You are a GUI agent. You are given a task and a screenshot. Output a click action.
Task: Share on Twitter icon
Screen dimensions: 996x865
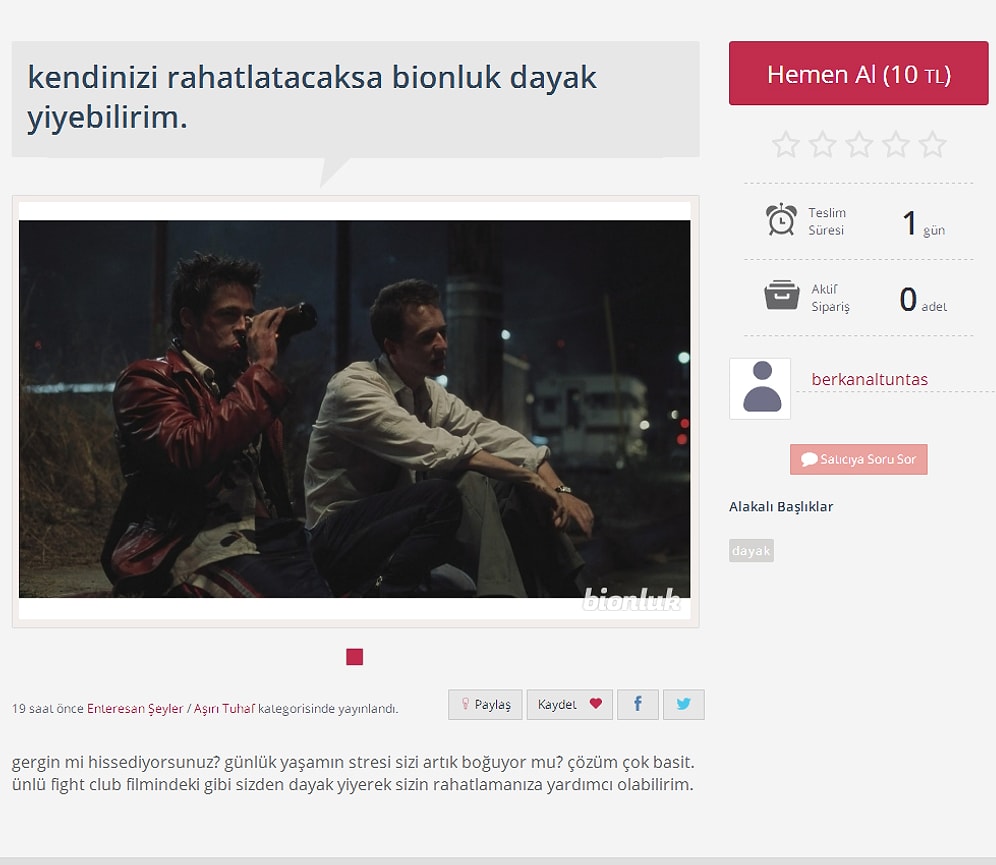[x=683, y=704]
